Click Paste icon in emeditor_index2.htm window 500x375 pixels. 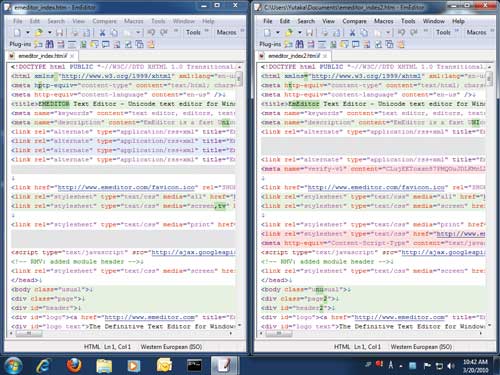pyautogui.click(x=377, y=32)
